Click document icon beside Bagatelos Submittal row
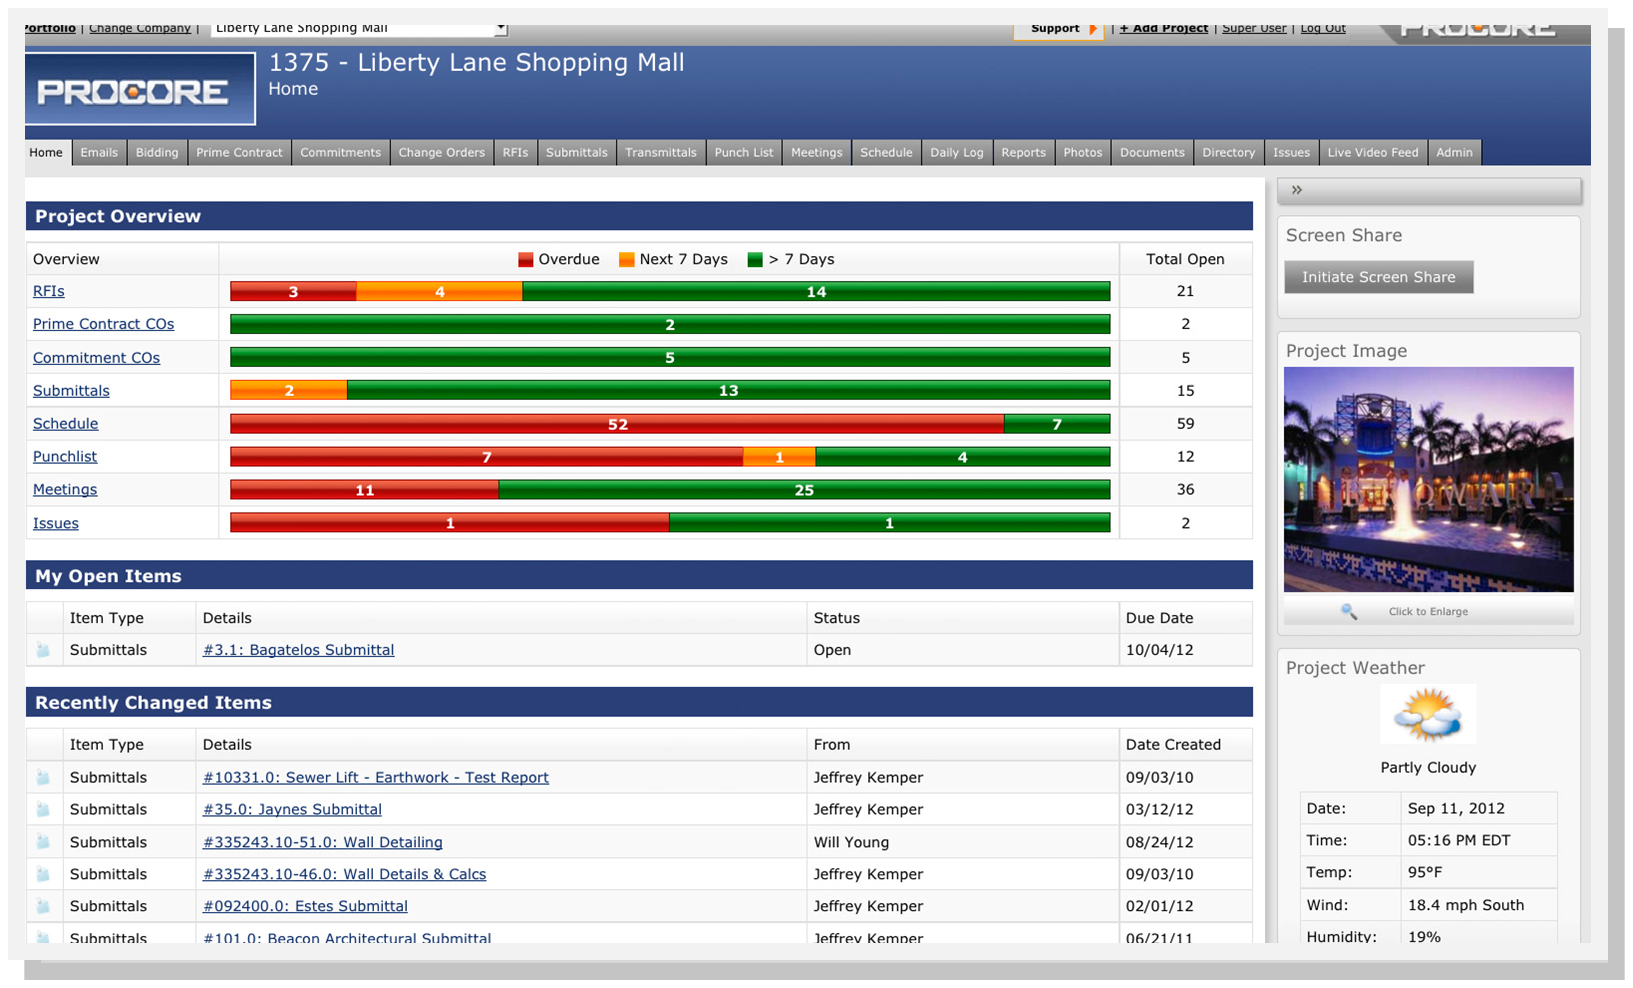The image size is (1633, 988). click(x=44, y=650)
